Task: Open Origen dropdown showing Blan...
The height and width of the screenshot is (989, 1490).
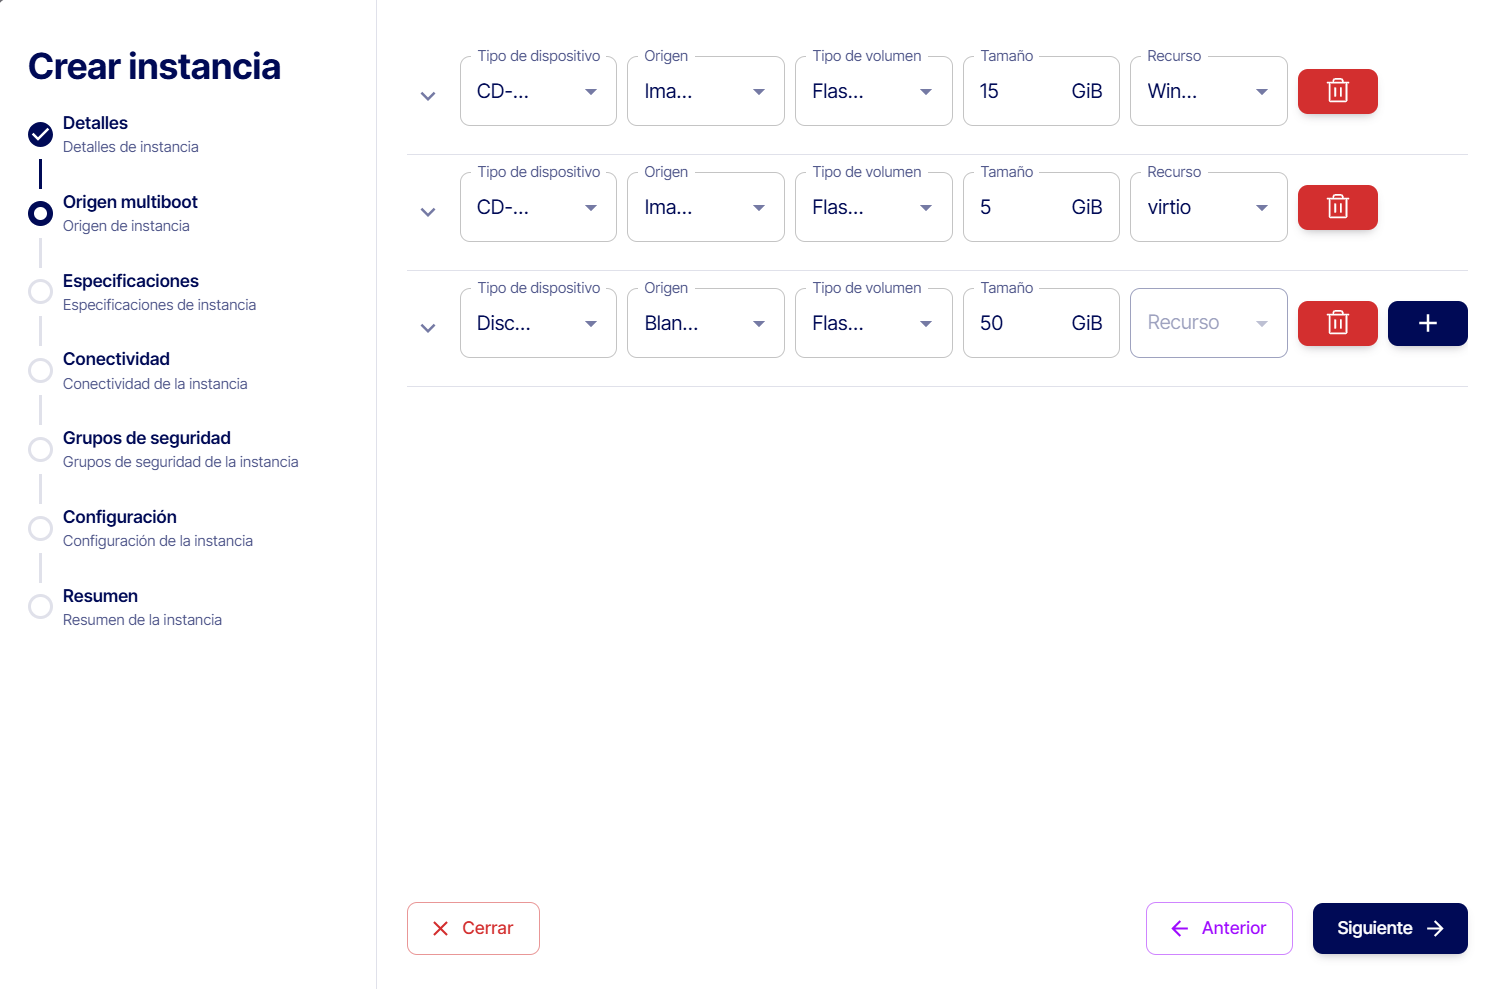Action: 705,323
